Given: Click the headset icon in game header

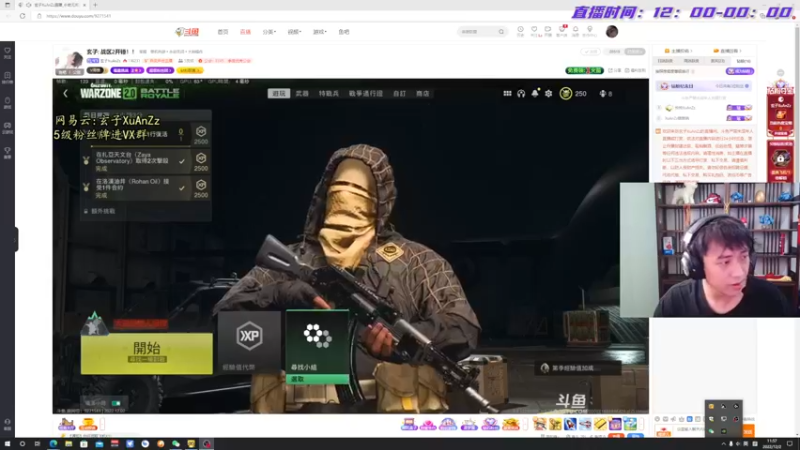Looking at the screenshot, I should point(521,93).
